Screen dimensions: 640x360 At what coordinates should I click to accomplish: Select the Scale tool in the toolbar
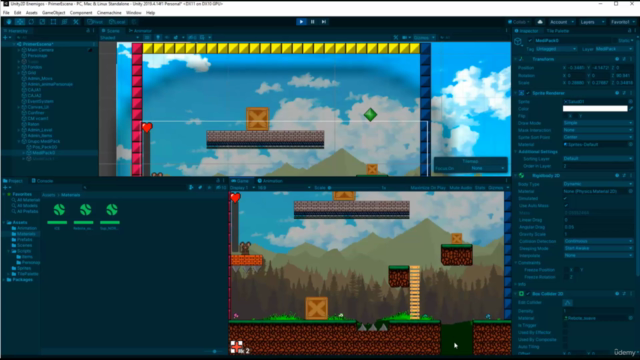[42, 22]
